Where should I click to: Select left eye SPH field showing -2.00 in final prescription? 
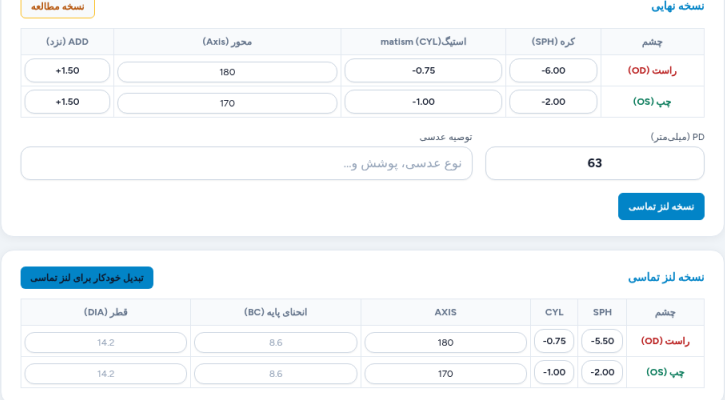click(553, 102)
